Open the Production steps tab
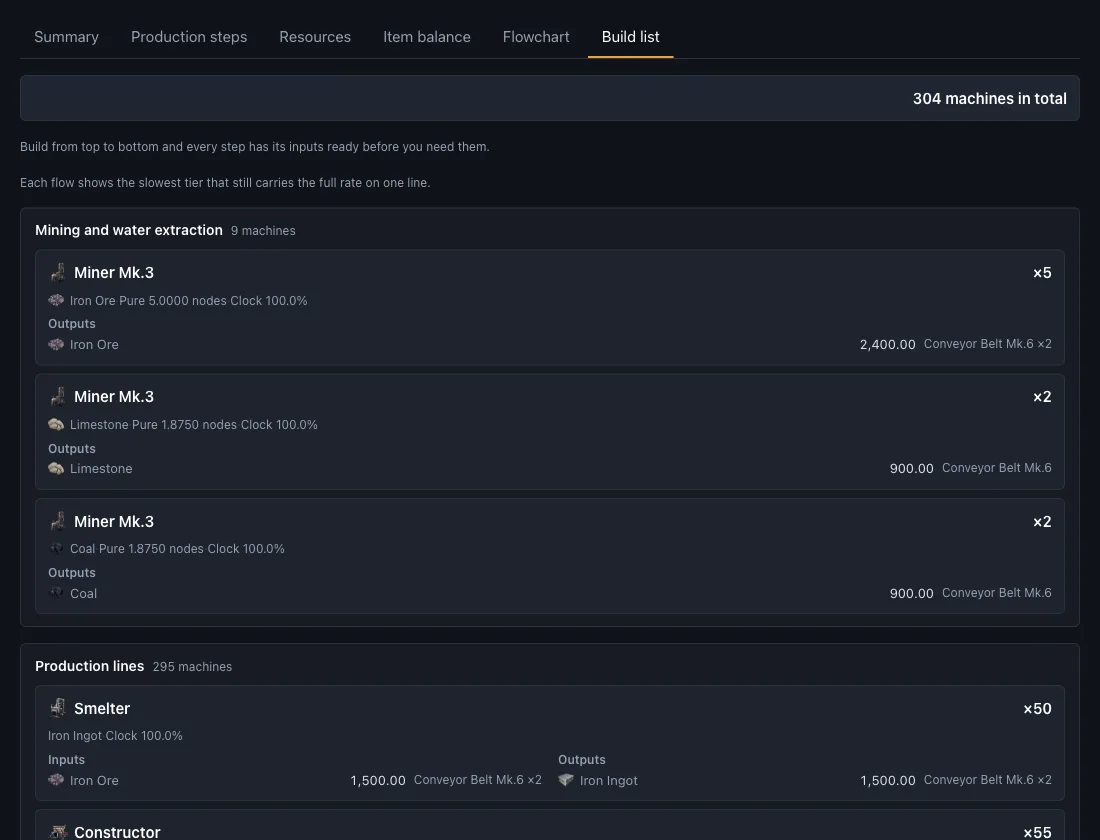The height and width of the screenshot is (840, 1100). [x=189, y=36]
